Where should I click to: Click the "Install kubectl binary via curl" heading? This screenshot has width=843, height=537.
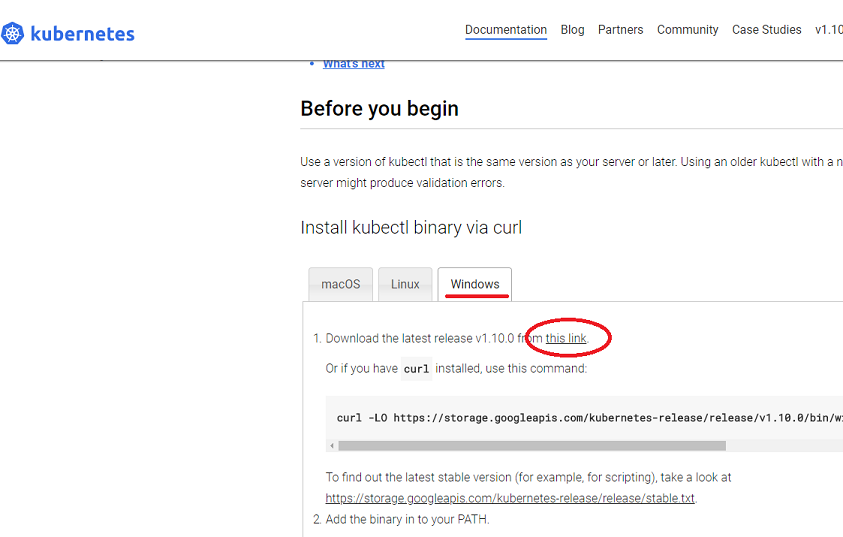click(411, 228)
